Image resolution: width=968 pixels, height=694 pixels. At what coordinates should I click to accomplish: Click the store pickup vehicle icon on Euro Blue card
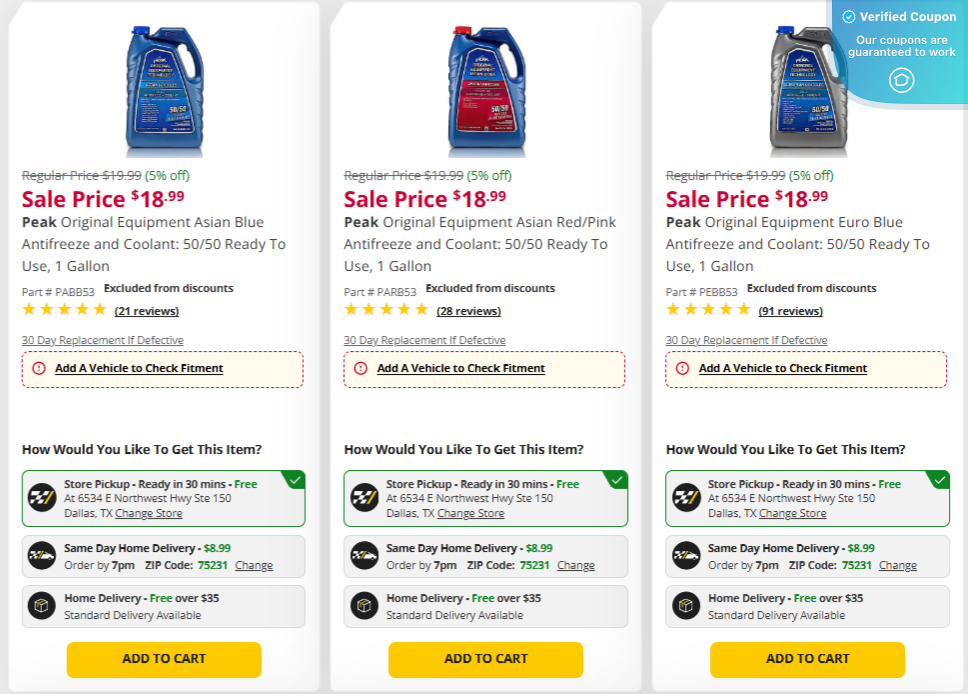tap(687, 498)
